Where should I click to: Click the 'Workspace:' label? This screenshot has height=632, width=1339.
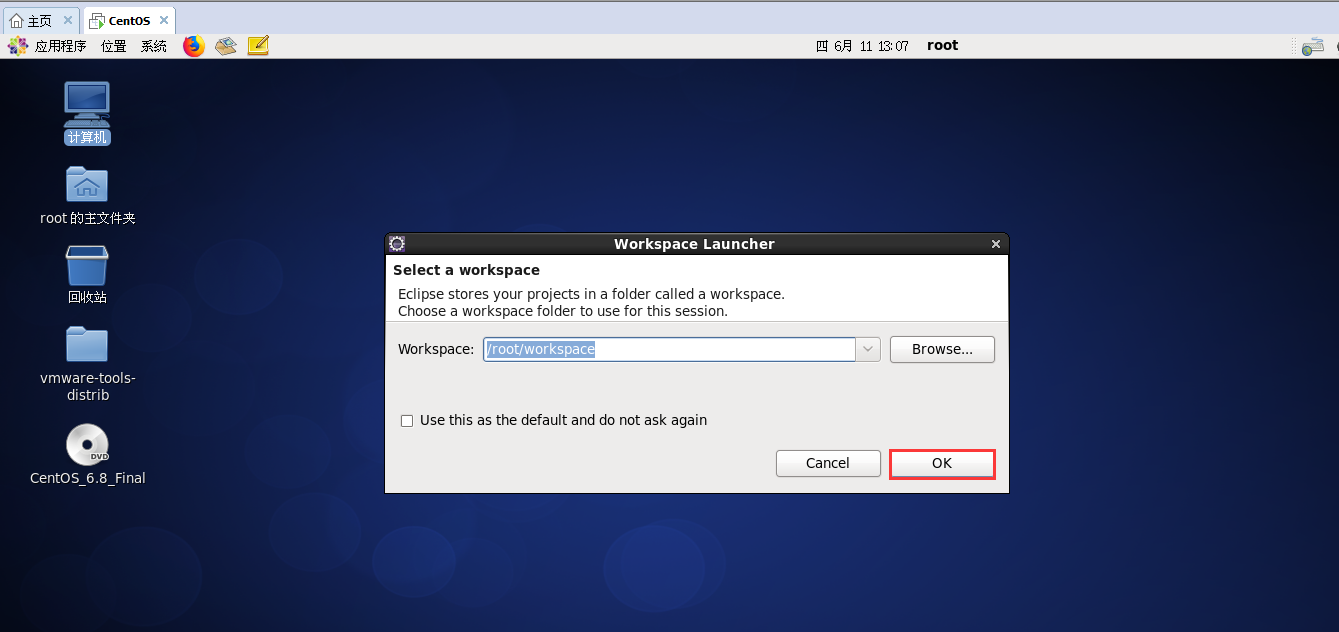pos(436,349)
